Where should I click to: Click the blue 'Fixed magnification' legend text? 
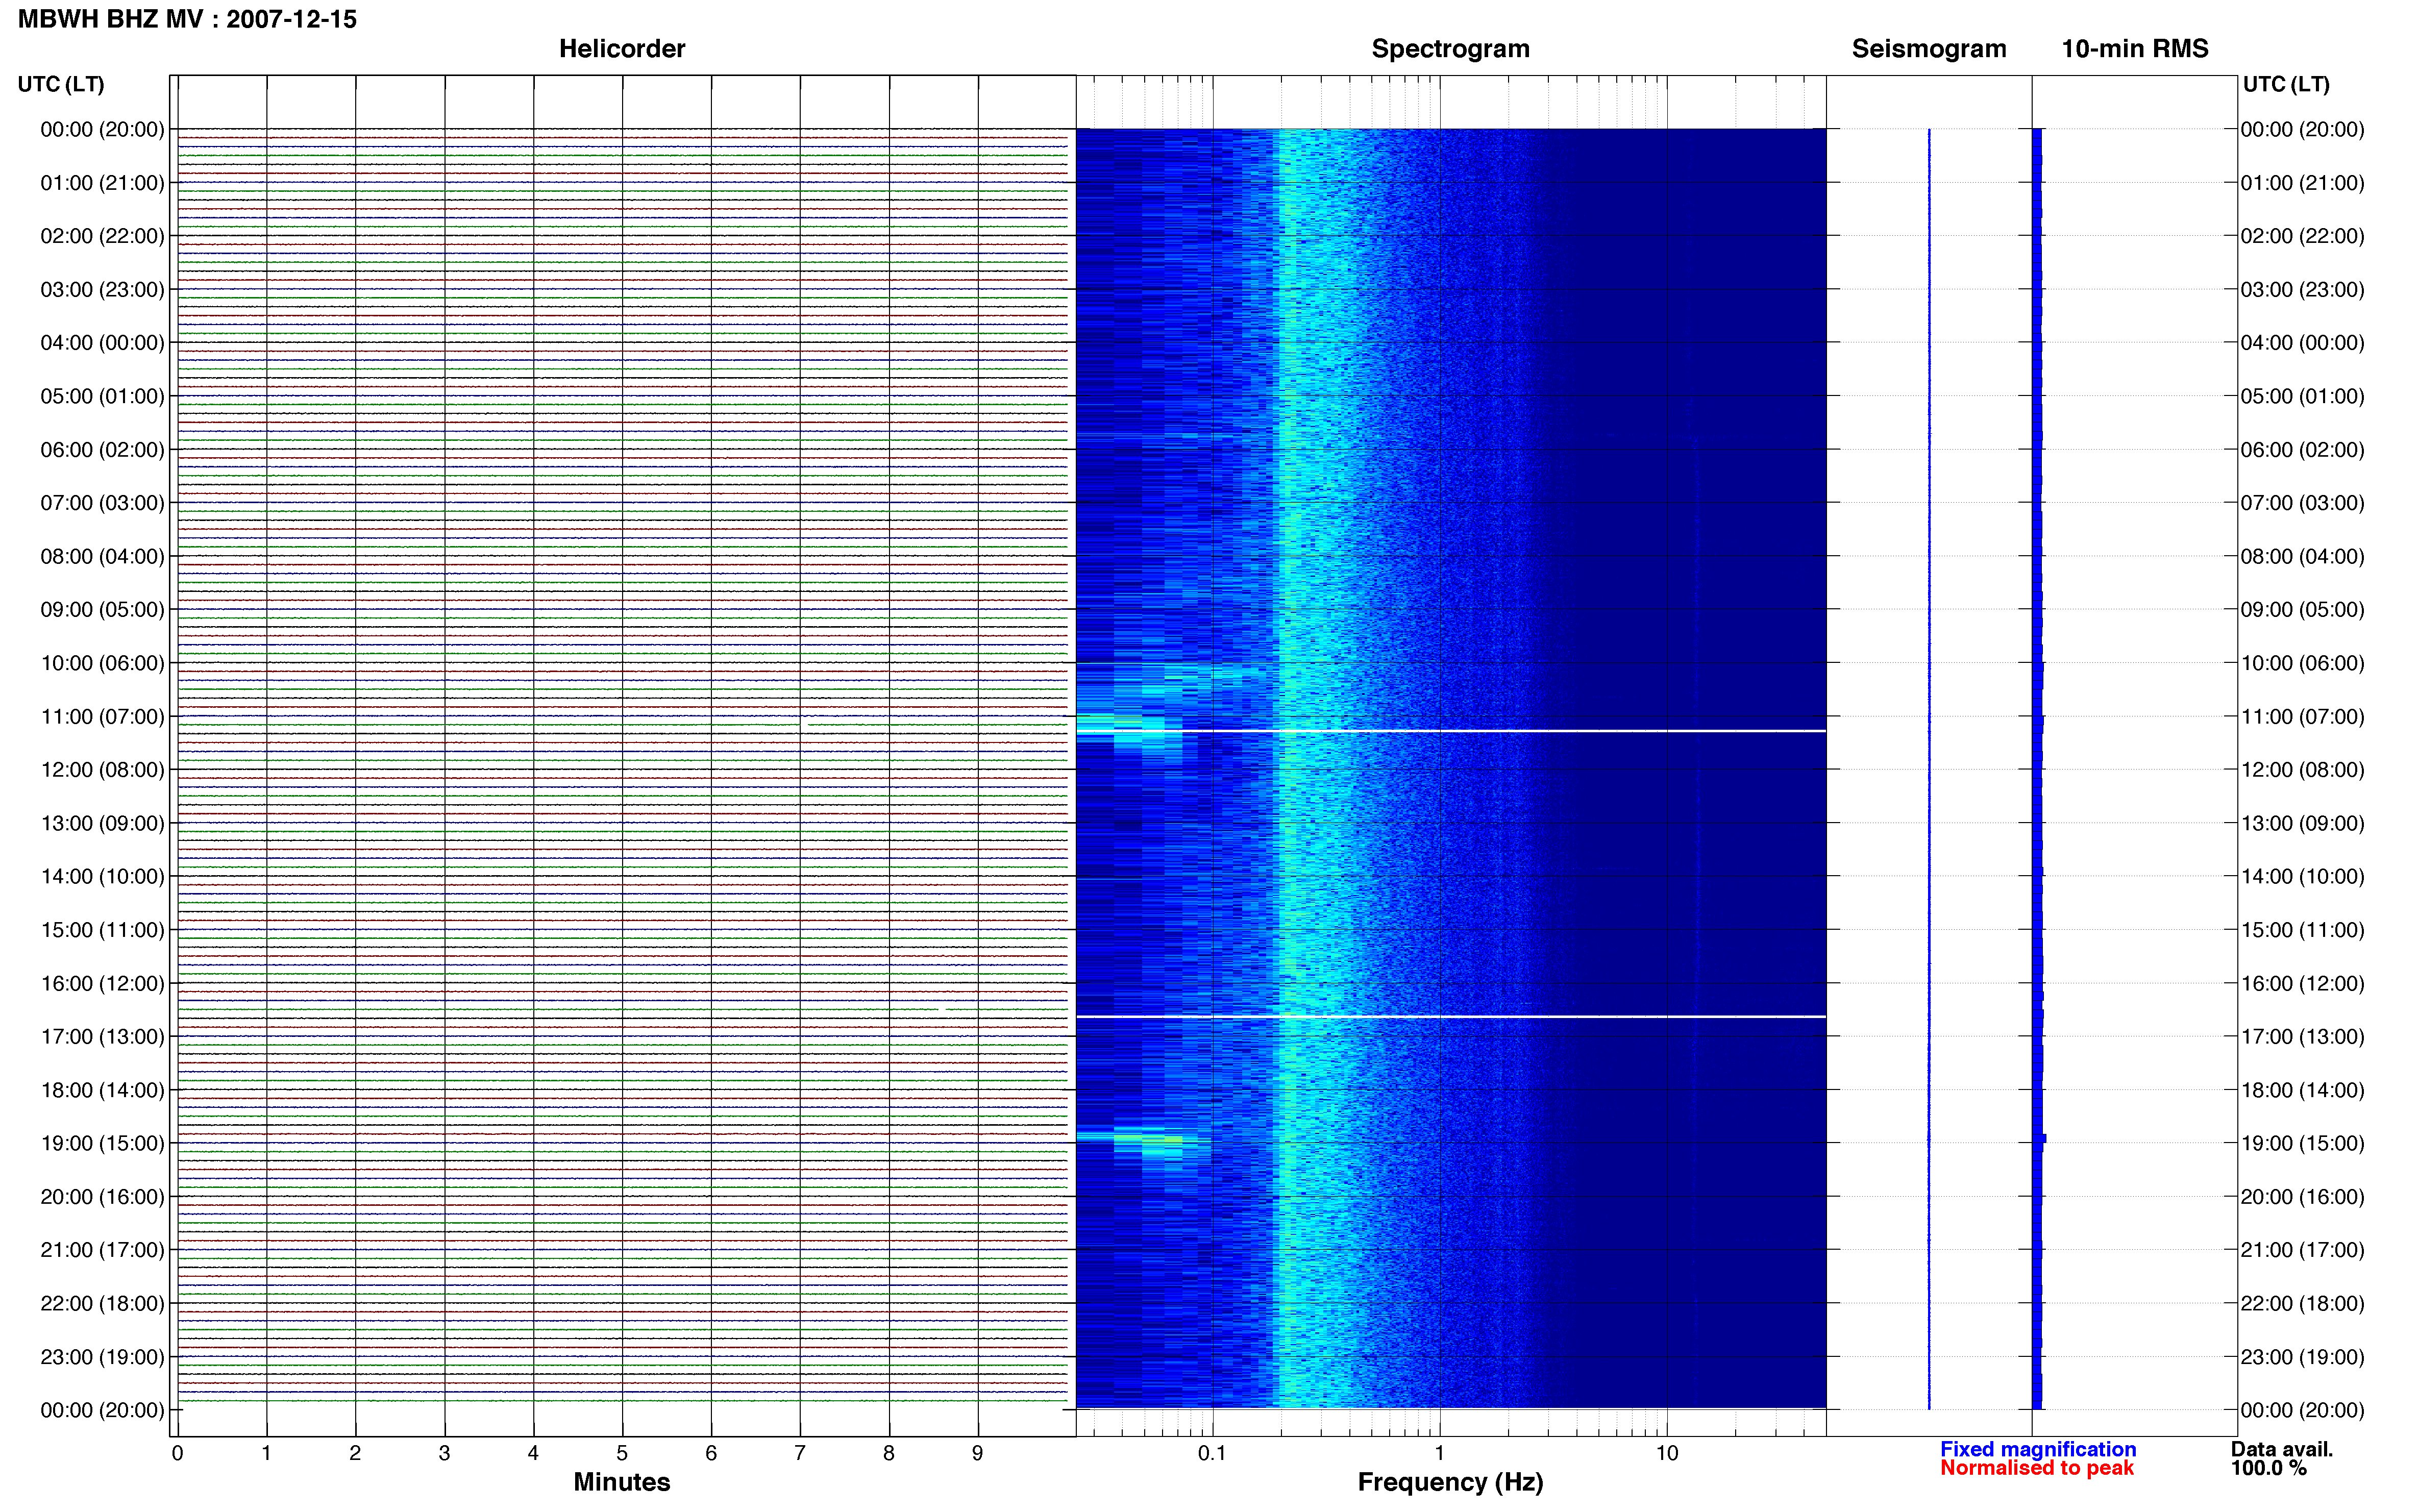point(2038,1449)
